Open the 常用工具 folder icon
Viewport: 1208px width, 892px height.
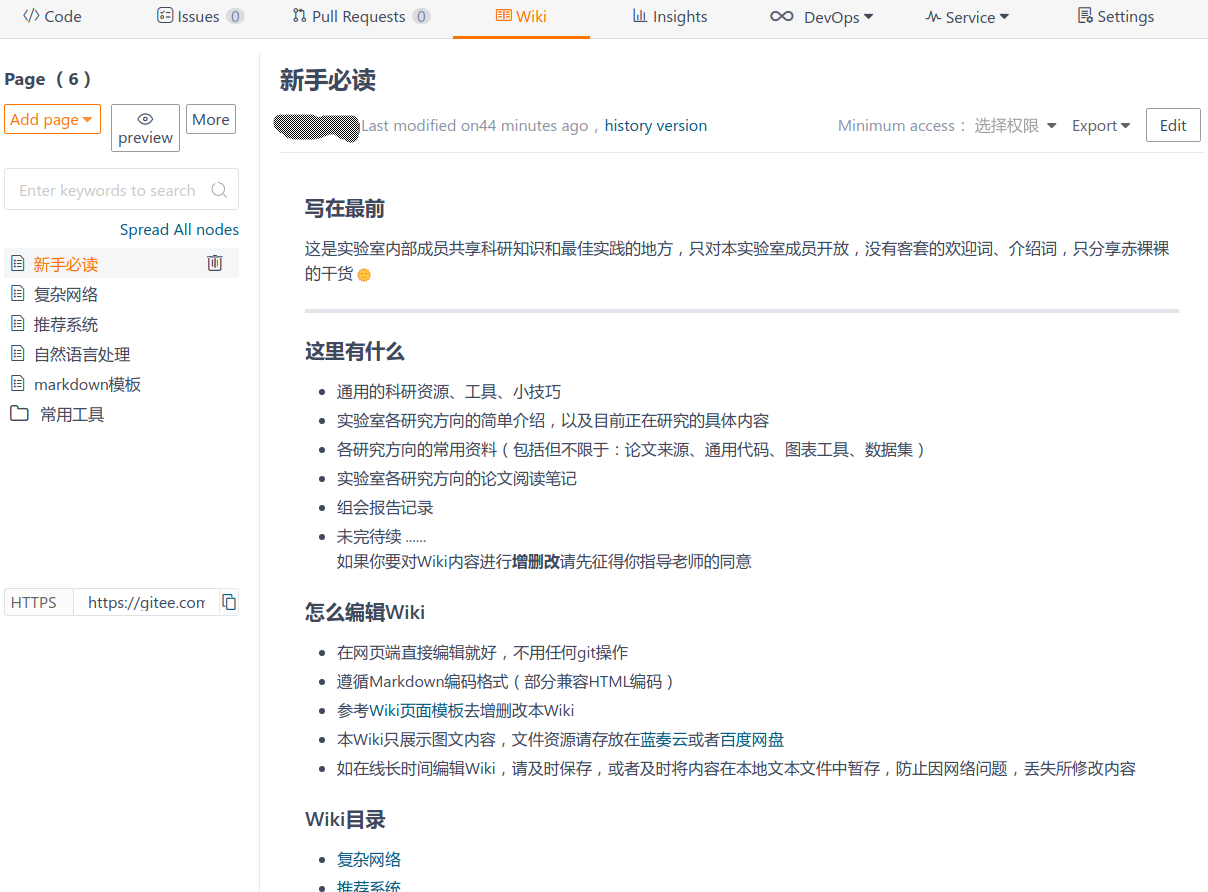tap(19, 414)
